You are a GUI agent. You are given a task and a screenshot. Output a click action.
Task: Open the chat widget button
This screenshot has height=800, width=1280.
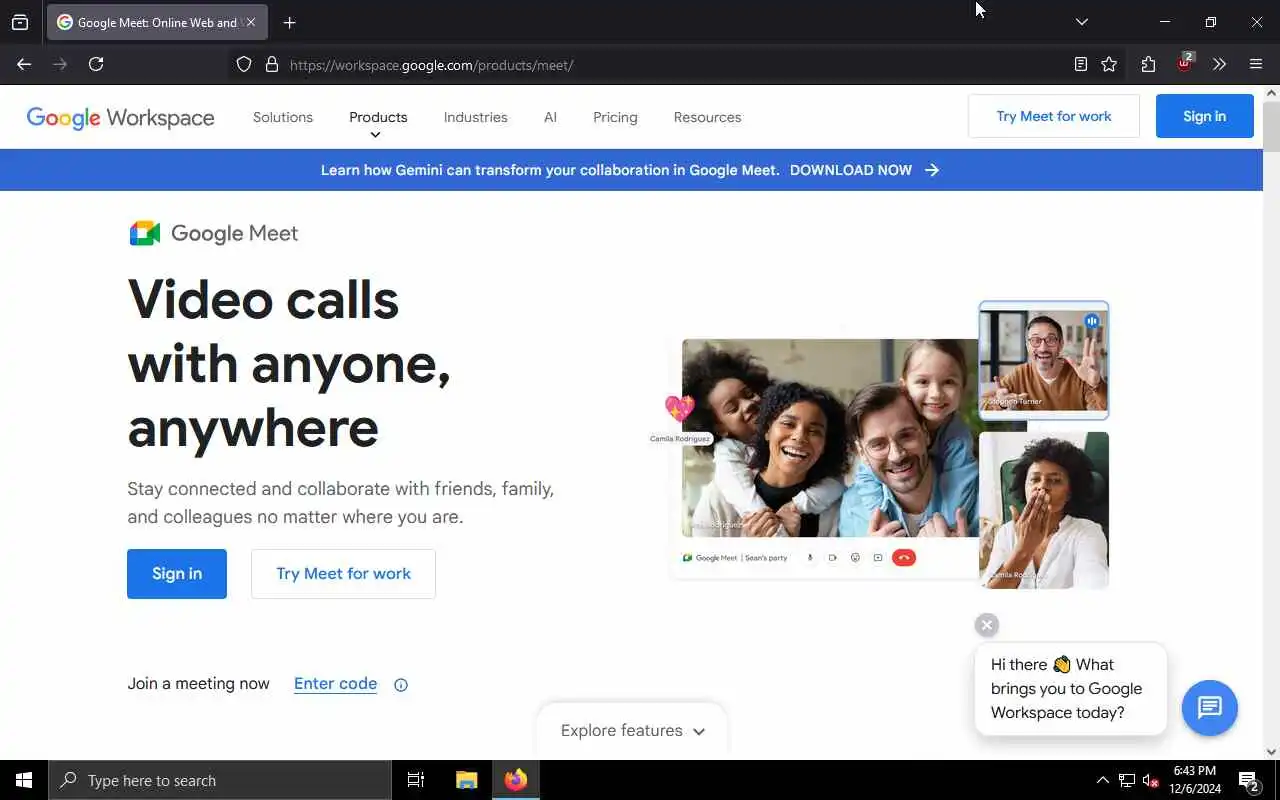(1210, 708)
